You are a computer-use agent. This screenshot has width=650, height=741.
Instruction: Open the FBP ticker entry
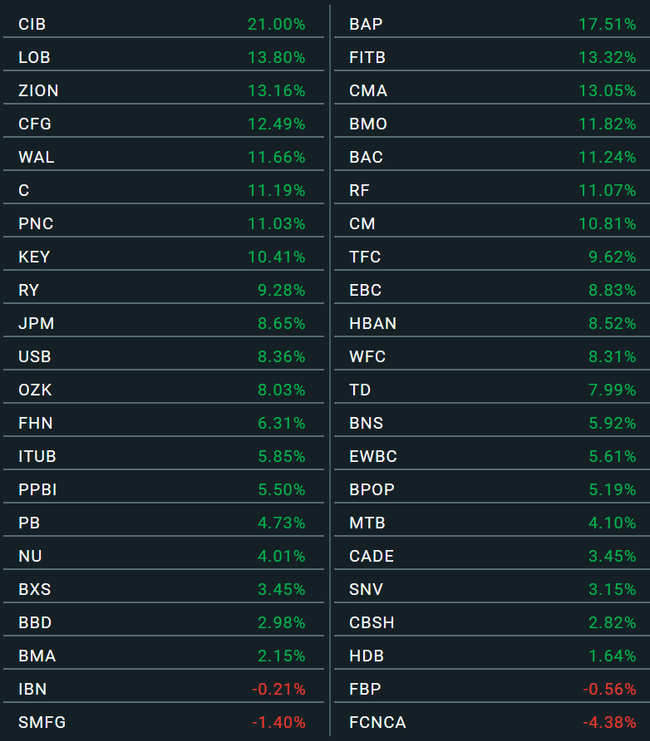tap(365, 689)
